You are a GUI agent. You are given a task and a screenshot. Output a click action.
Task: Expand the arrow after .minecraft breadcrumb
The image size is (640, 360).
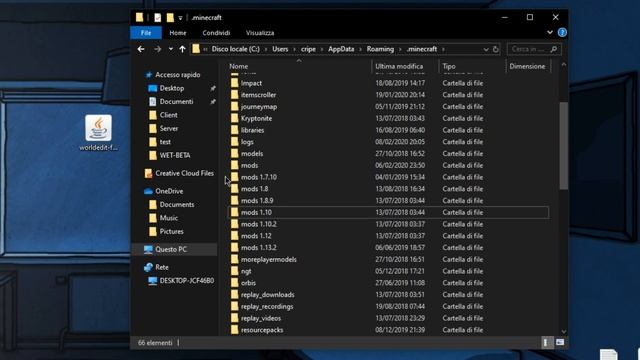[443, 49]
